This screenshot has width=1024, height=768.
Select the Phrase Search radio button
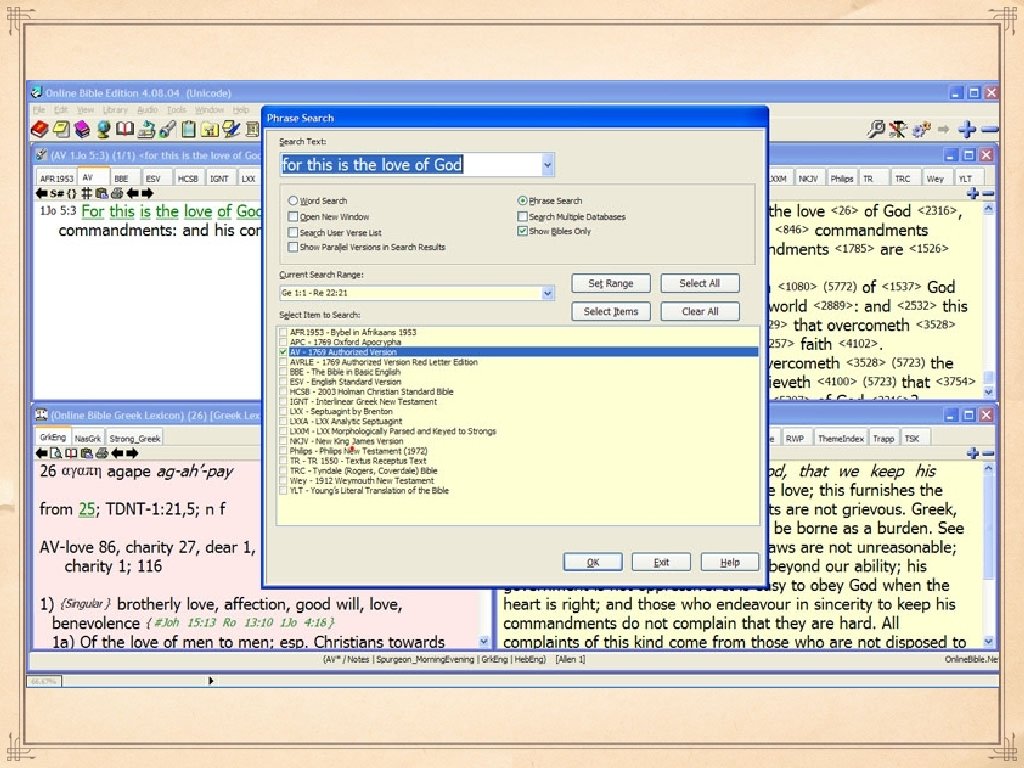(x=522, y=200)
